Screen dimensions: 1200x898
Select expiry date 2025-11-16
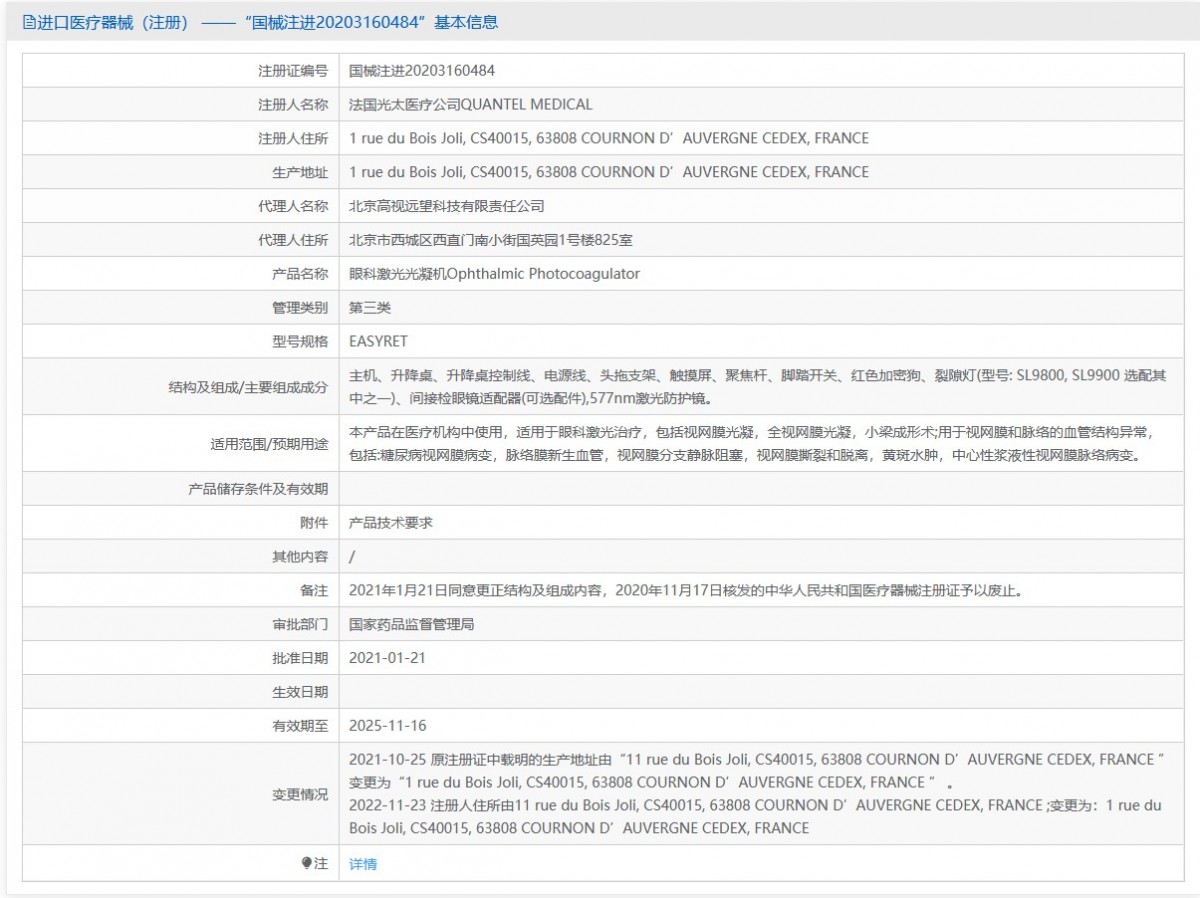coord(387,726)
